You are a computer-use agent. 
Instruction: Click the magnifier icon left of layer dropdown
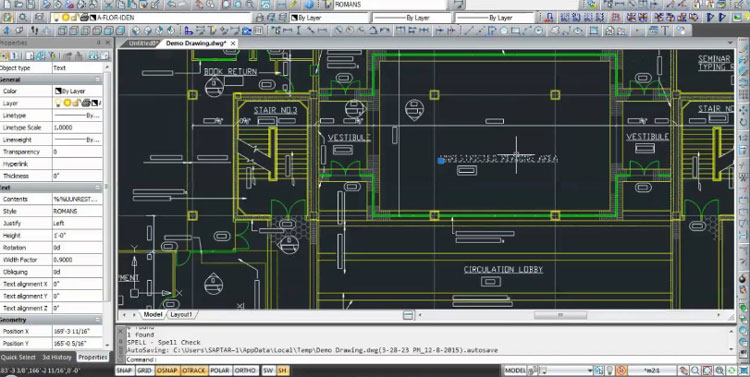point(22,18)
